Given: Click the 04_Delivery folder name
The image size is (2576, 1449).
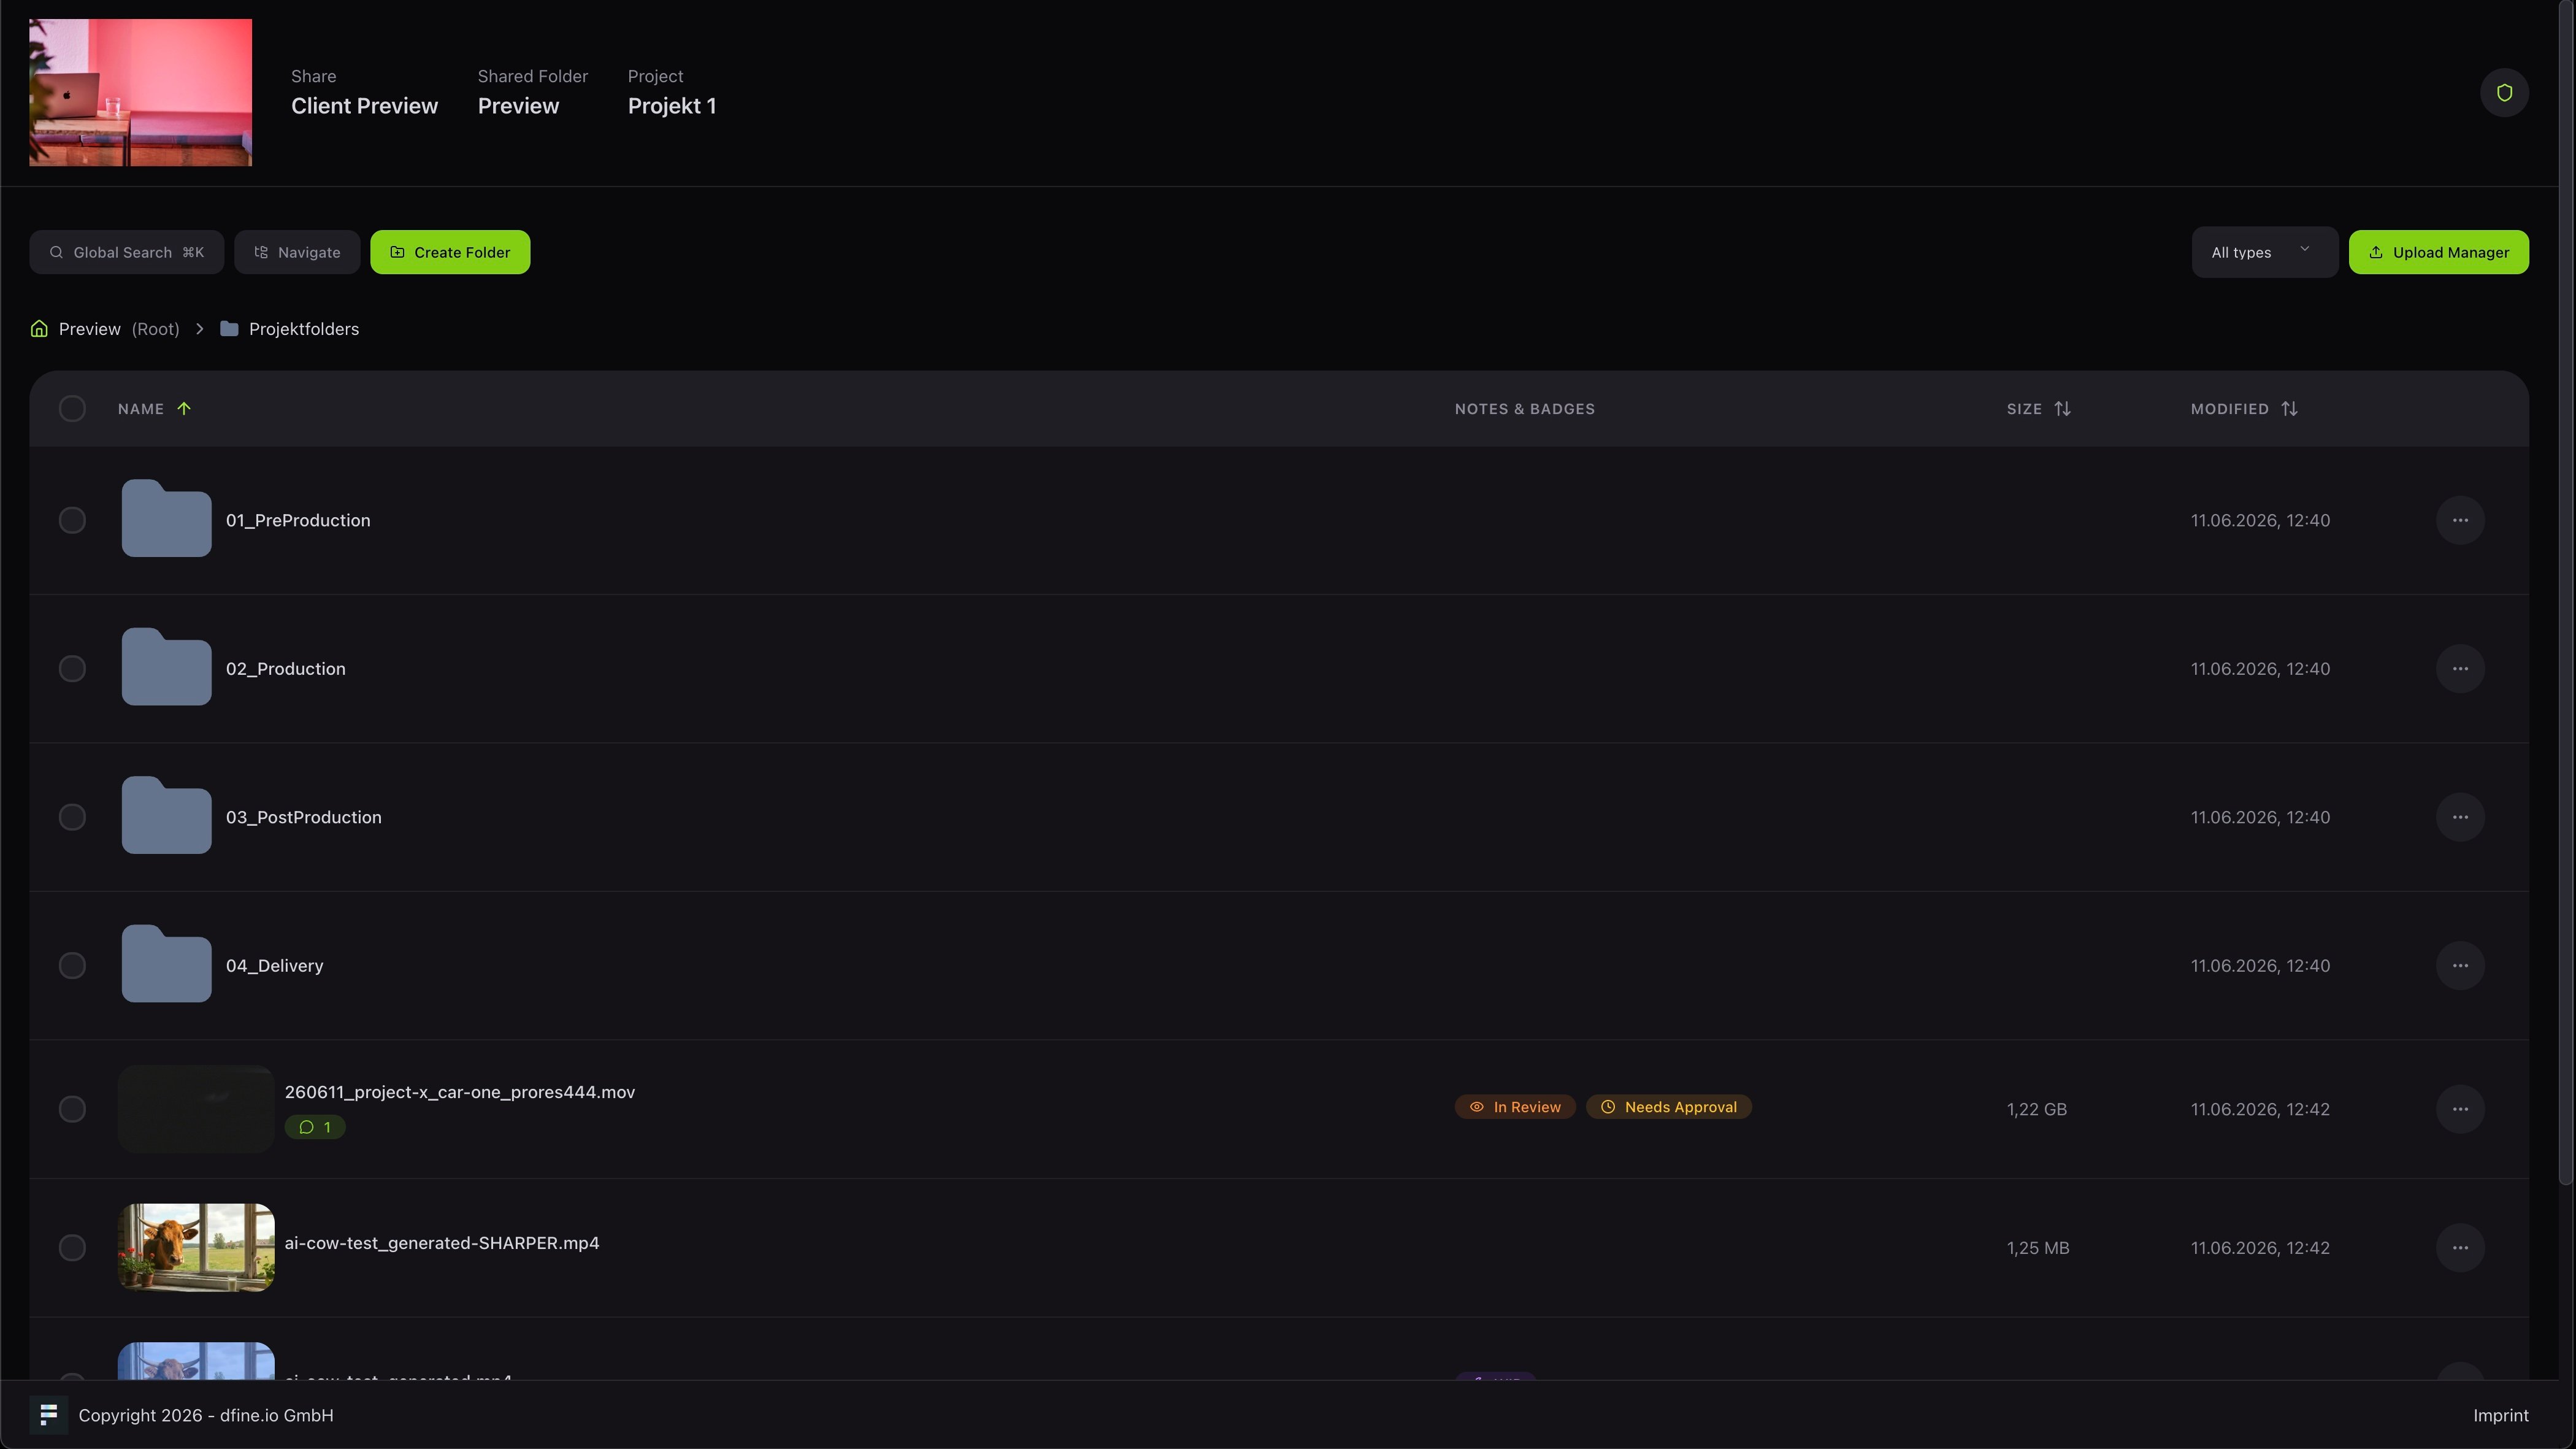Looking at the screenshot, I should pyautogui.click(x=275, y=966).
